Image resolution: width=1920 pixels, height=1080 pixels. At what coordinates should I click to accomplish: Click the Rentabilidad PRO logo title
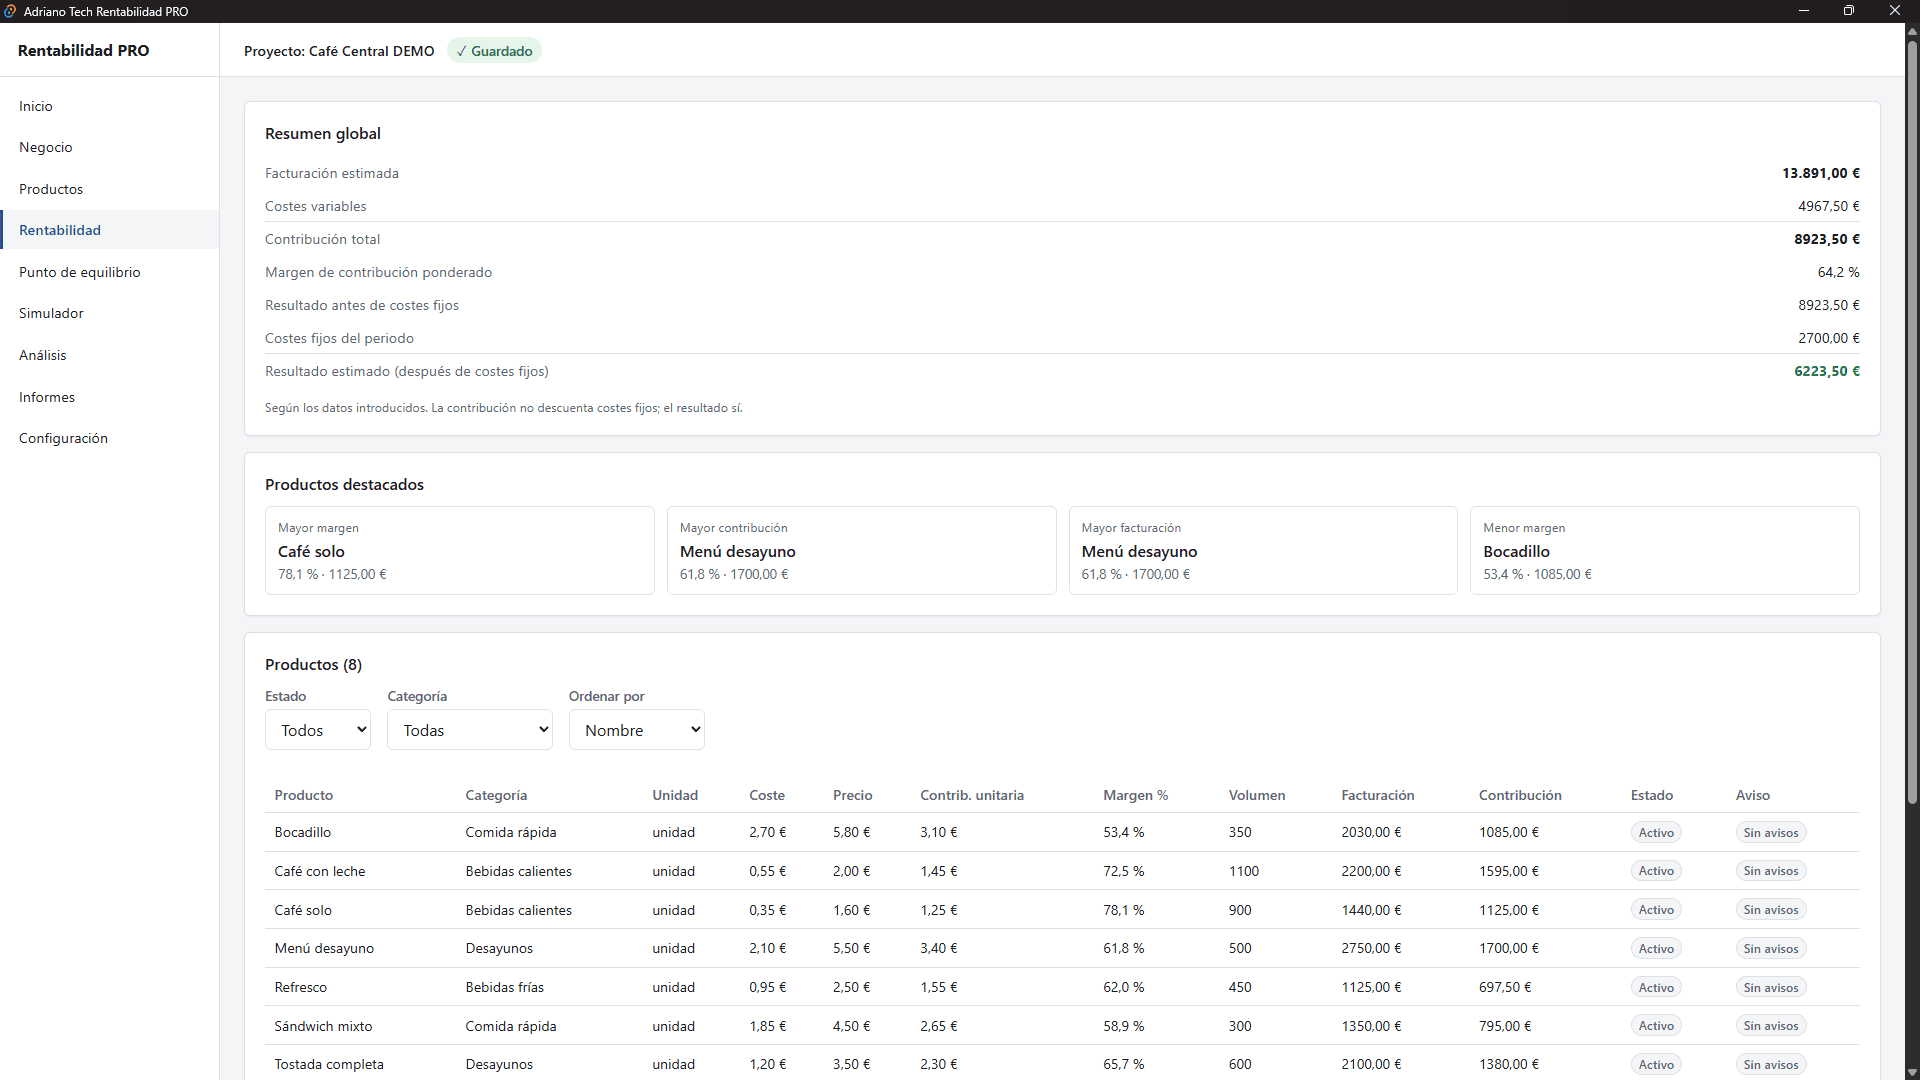[83, 50]
